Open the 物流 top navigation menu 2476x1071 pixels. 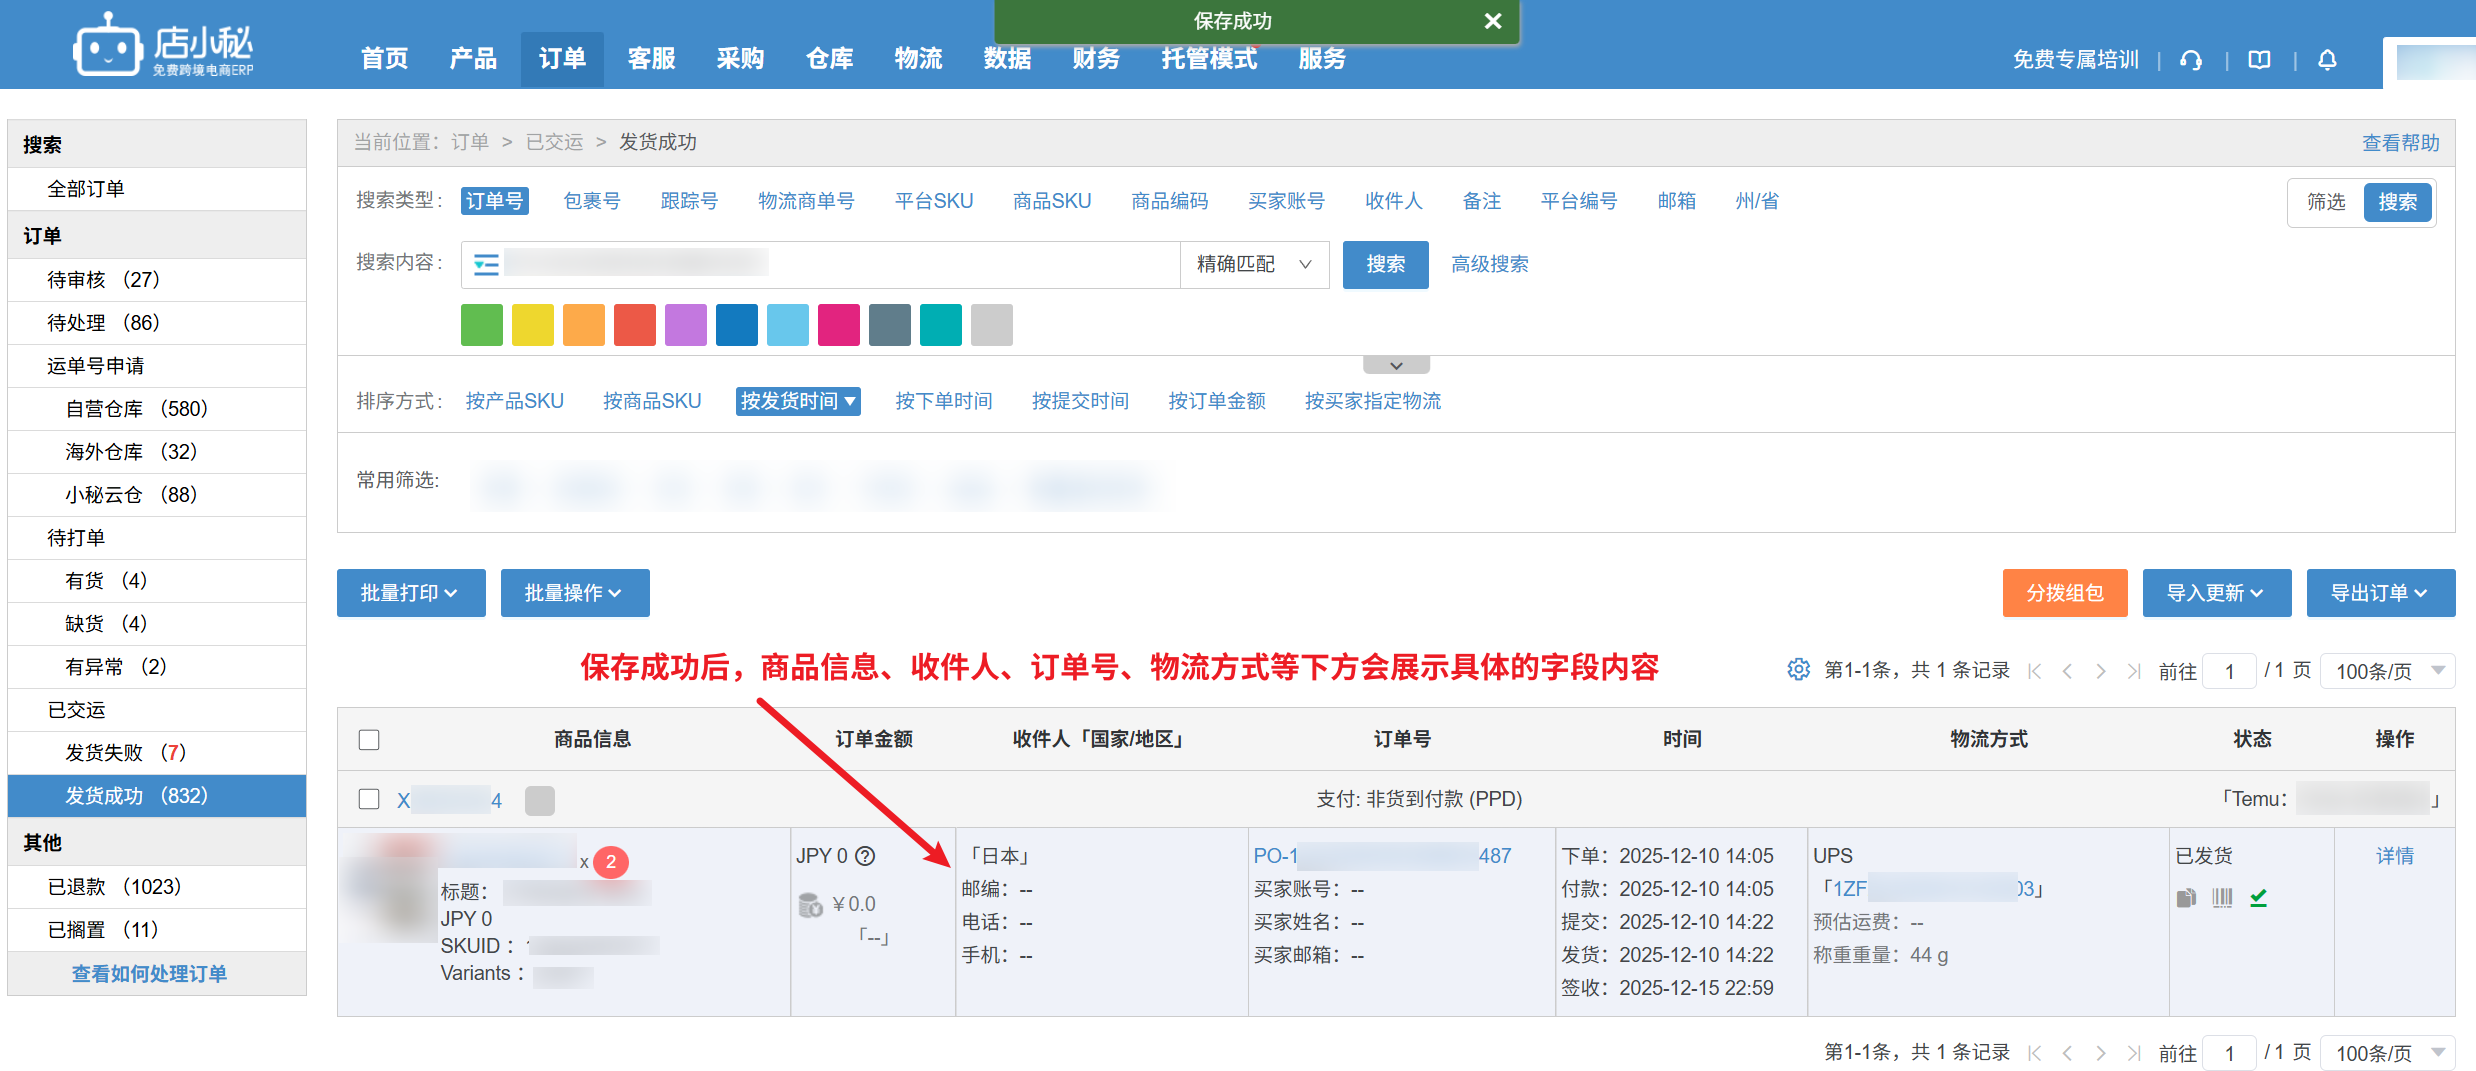click(918, 59)
